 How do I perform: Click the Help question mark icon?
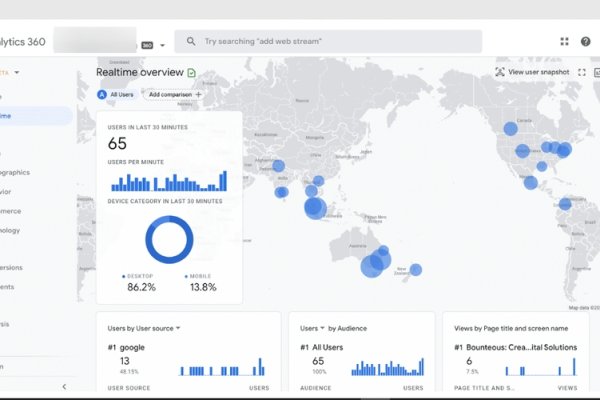pos(587,42)
